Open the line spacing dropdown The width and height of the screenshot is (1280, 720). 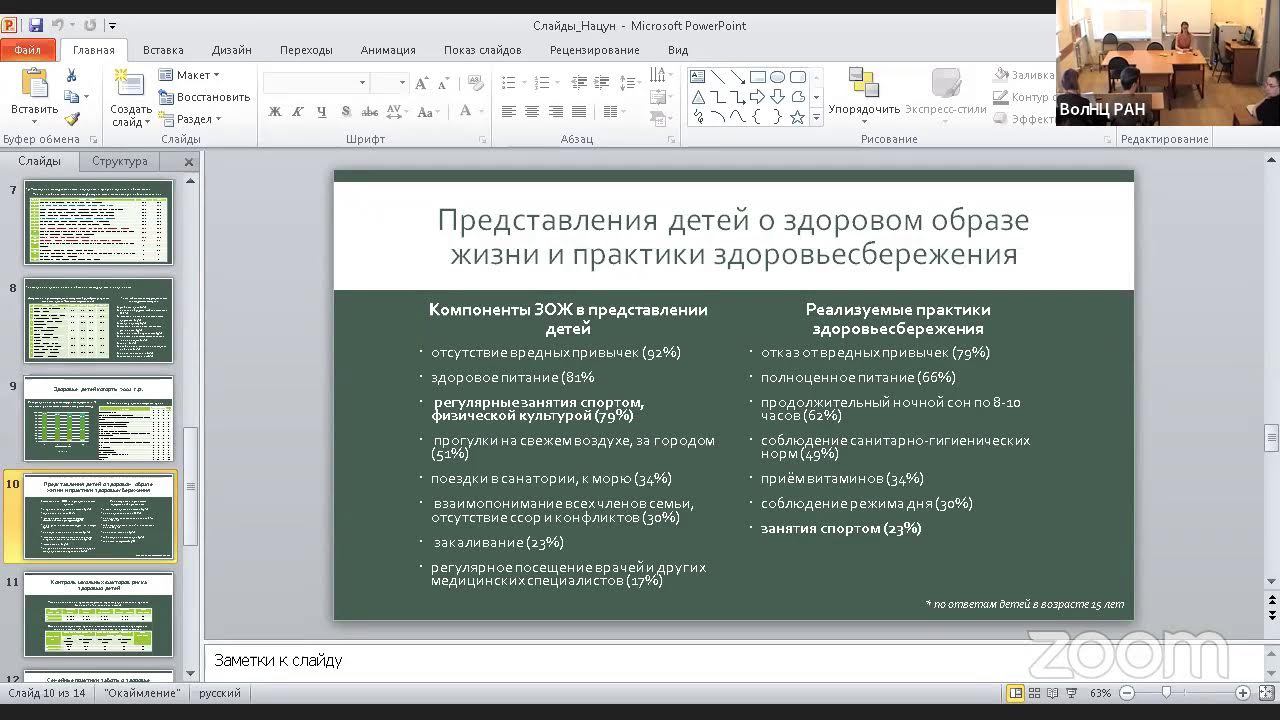(x=628, y=83)
